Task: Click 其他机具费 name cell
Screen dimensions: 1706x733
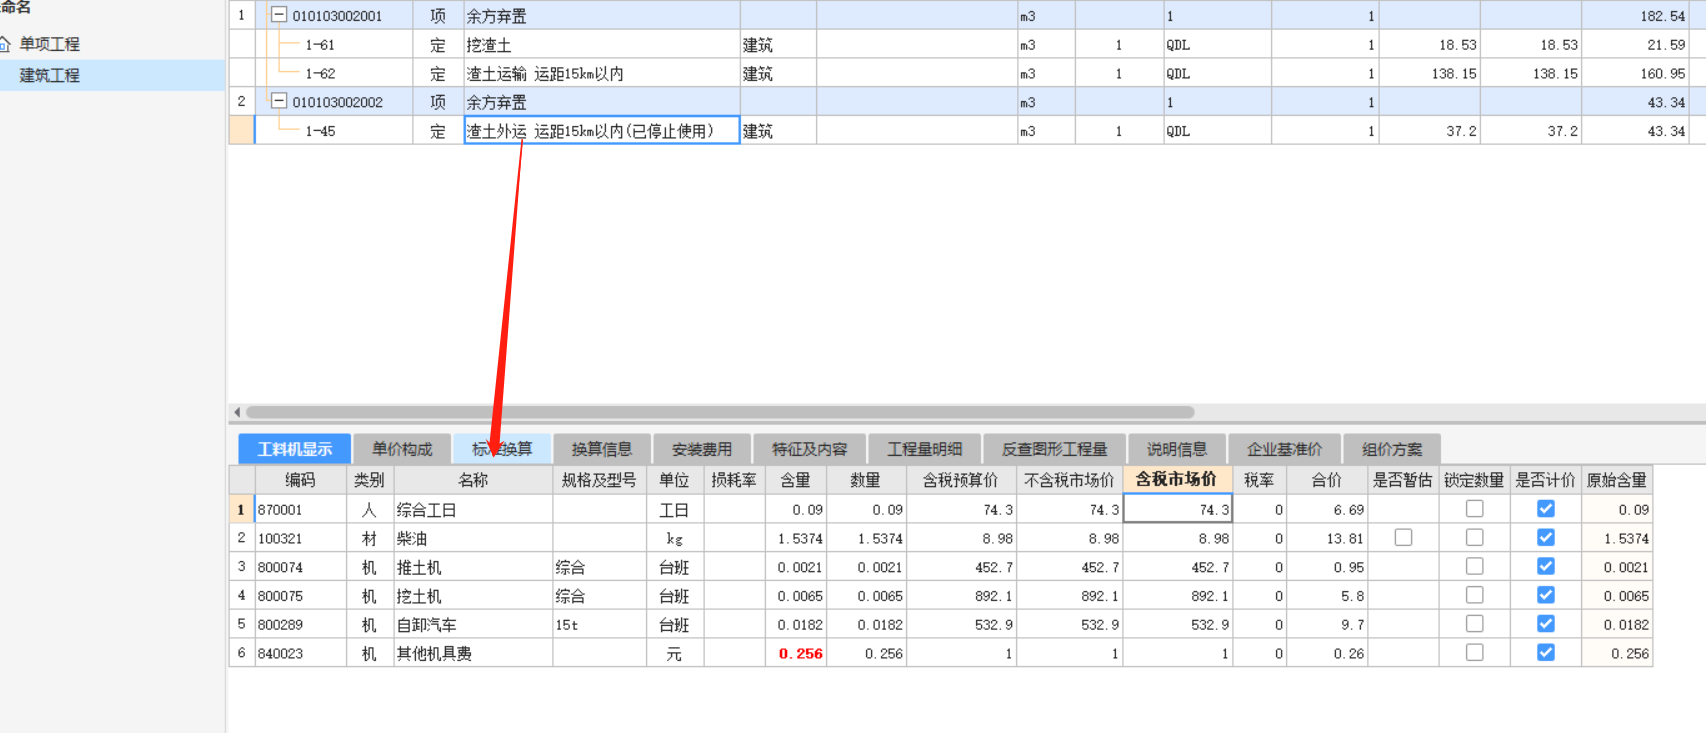Action: click(473, 654)
